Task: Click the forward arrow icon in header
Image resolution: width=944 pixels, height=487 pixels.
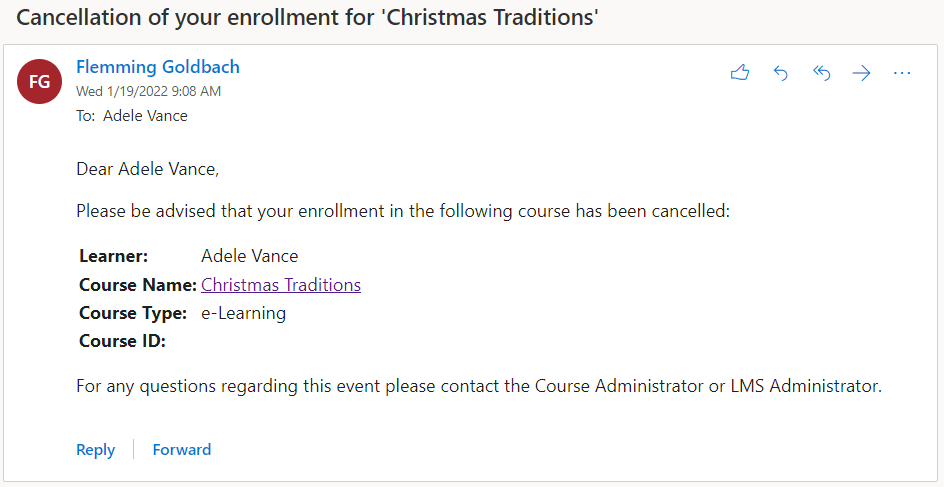Action: click(x=861, y=73)
